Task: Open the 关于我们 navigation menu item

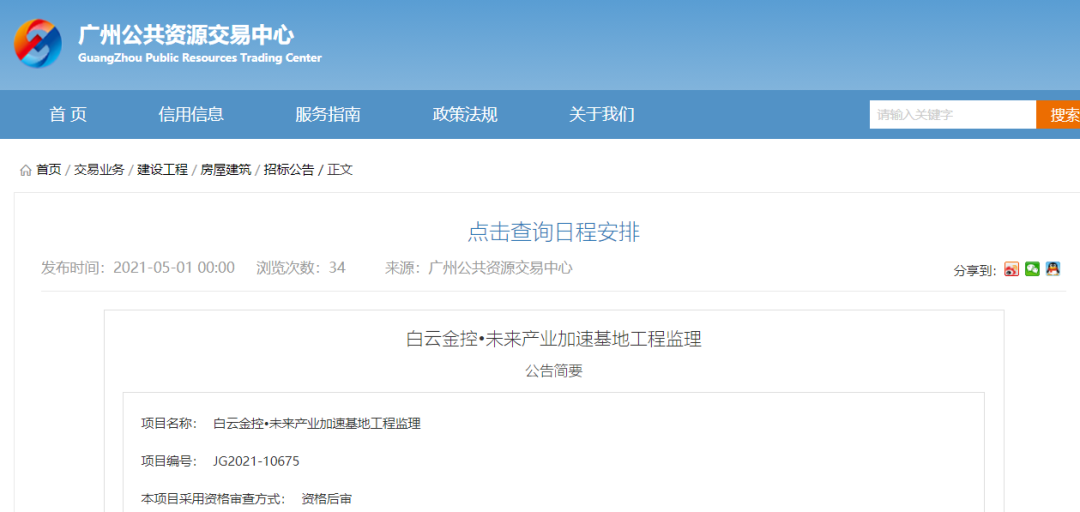Action: (x=602, y=114)
